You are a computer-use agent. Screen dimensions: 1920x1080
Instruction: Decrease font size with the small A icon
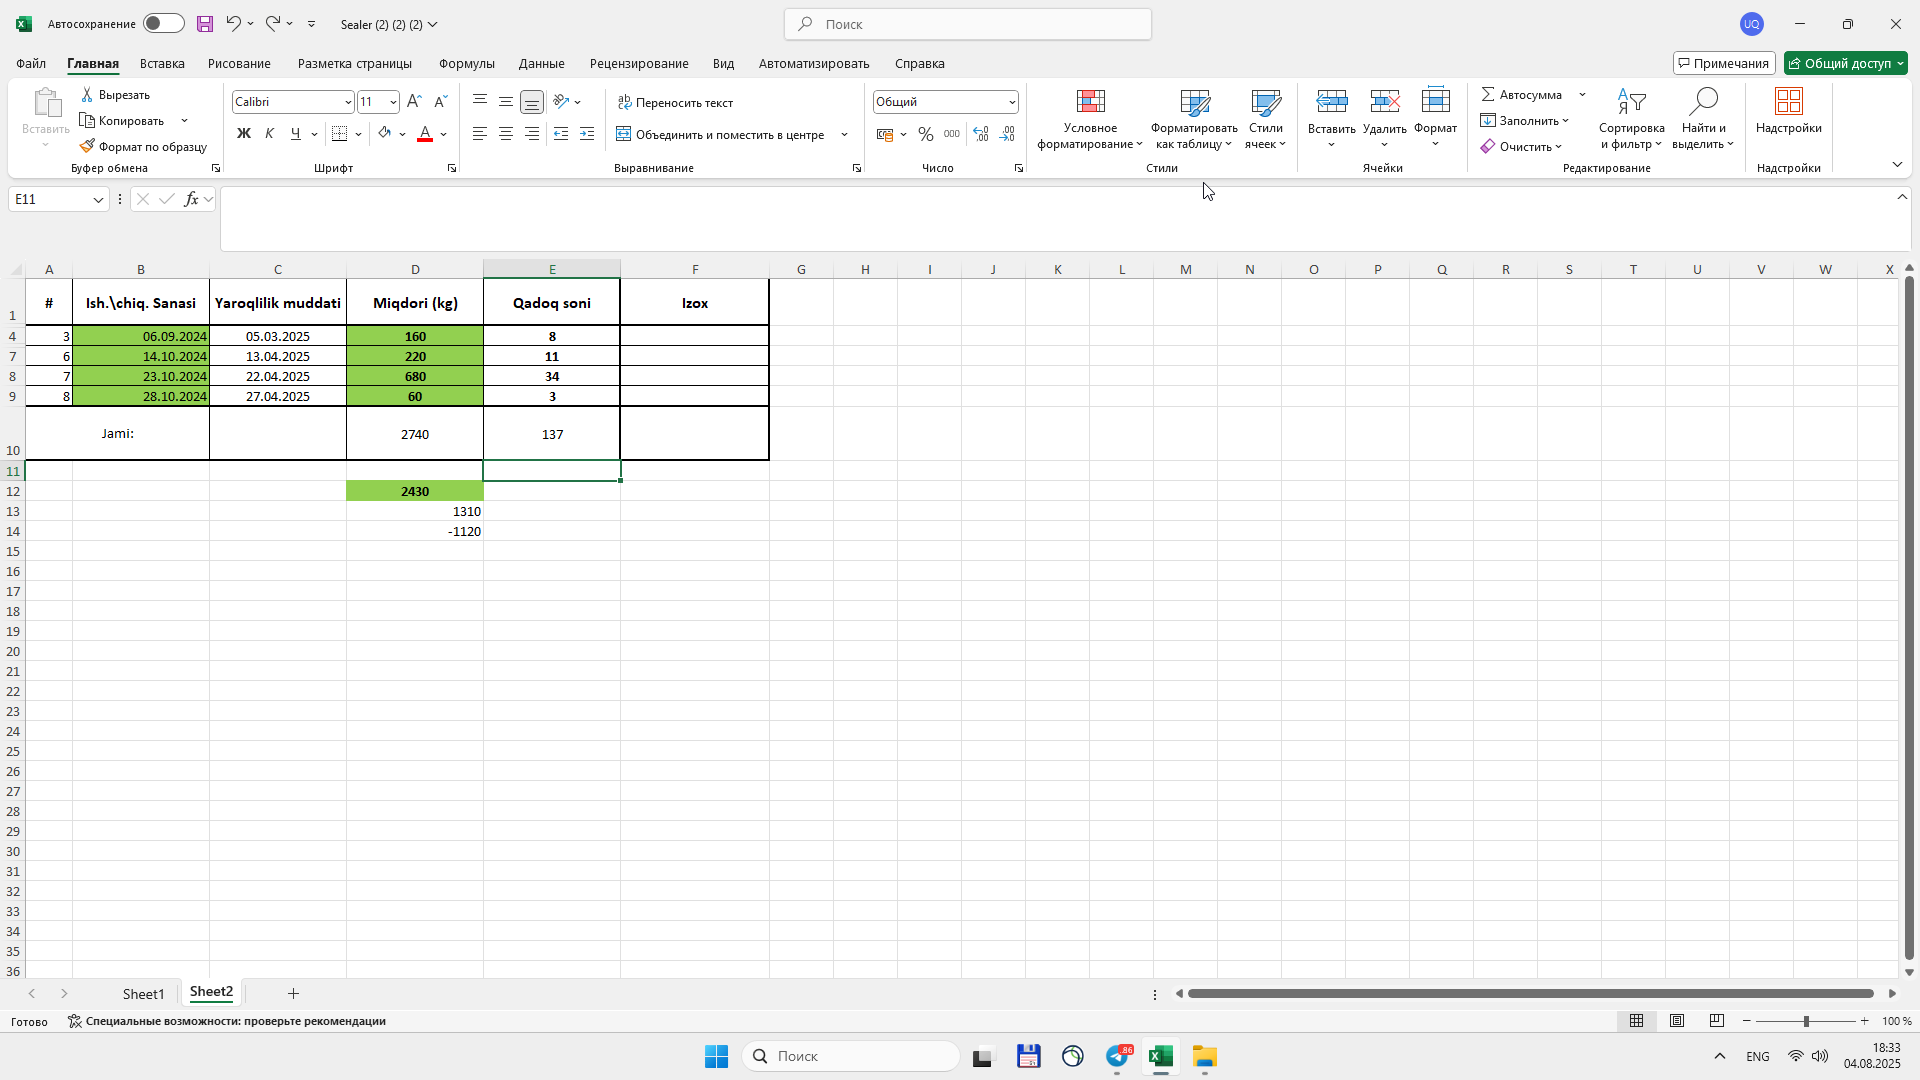coord(440,101)
